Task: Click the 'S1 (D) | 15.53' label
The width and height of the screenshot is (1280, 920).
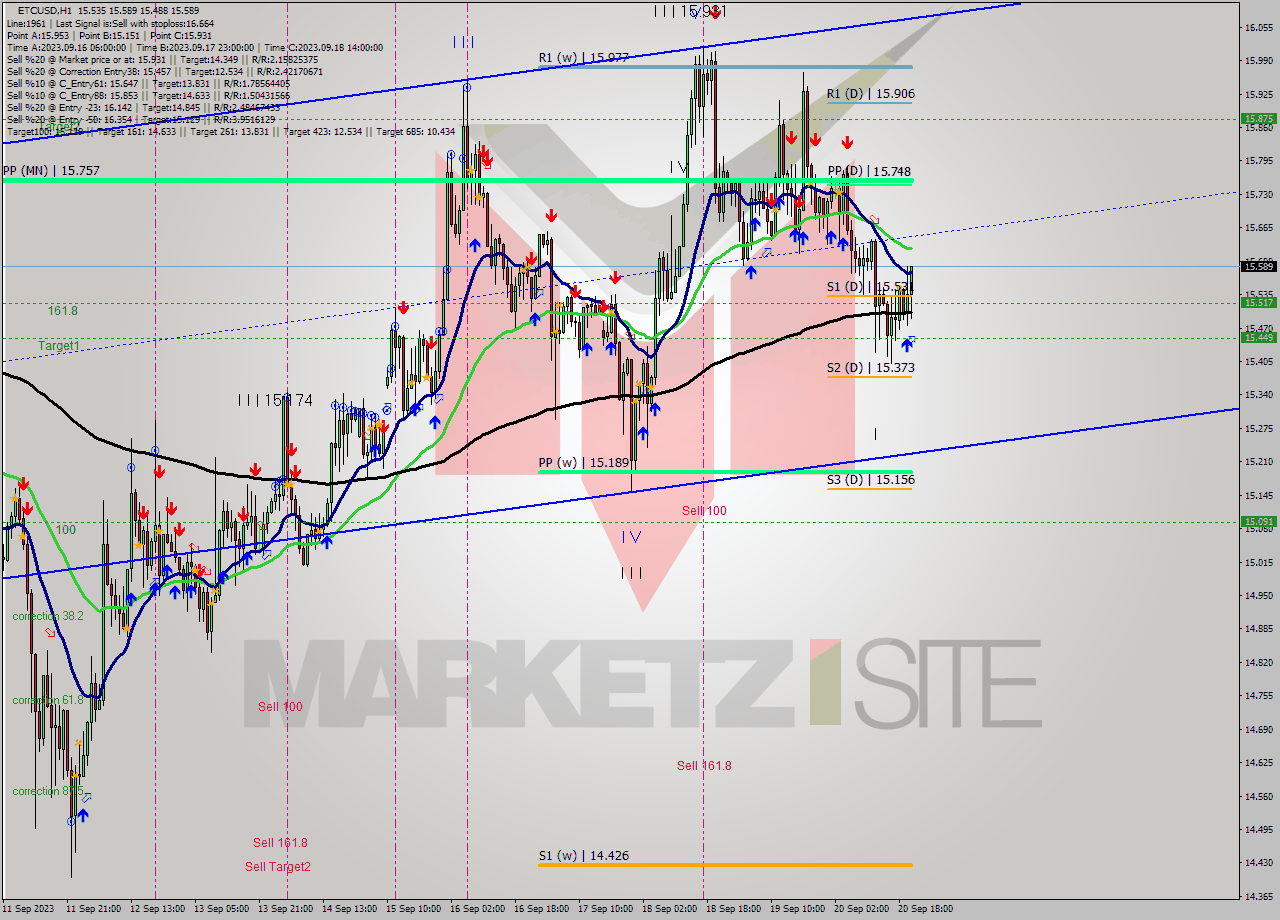Action: 869,287
